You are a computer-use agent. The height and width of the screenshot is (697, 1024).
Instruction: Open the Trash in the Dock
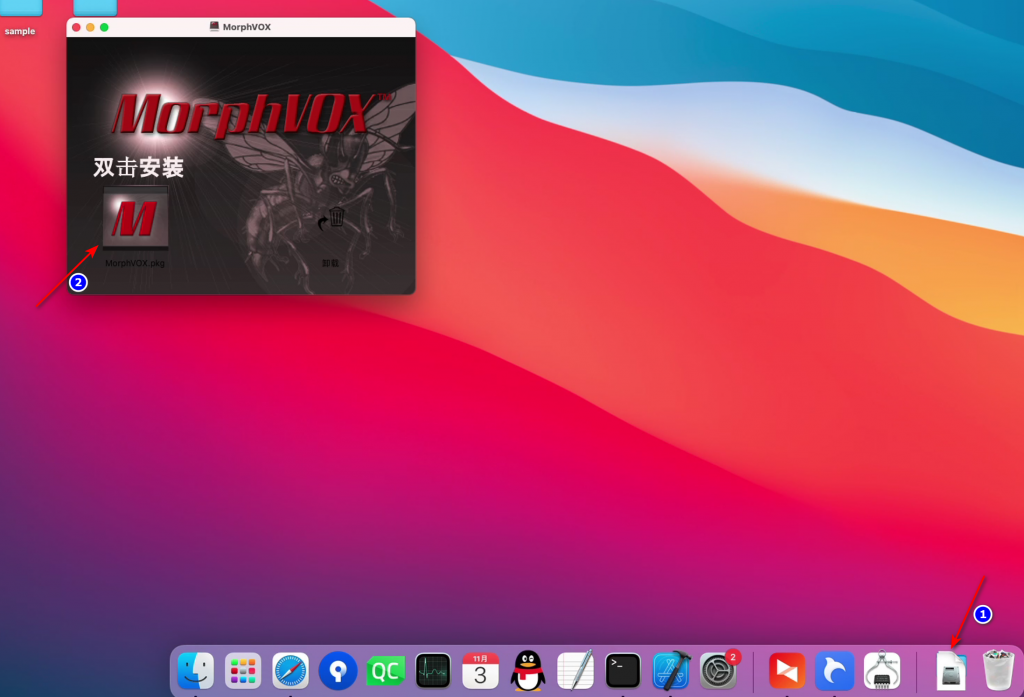pos(998,670)
